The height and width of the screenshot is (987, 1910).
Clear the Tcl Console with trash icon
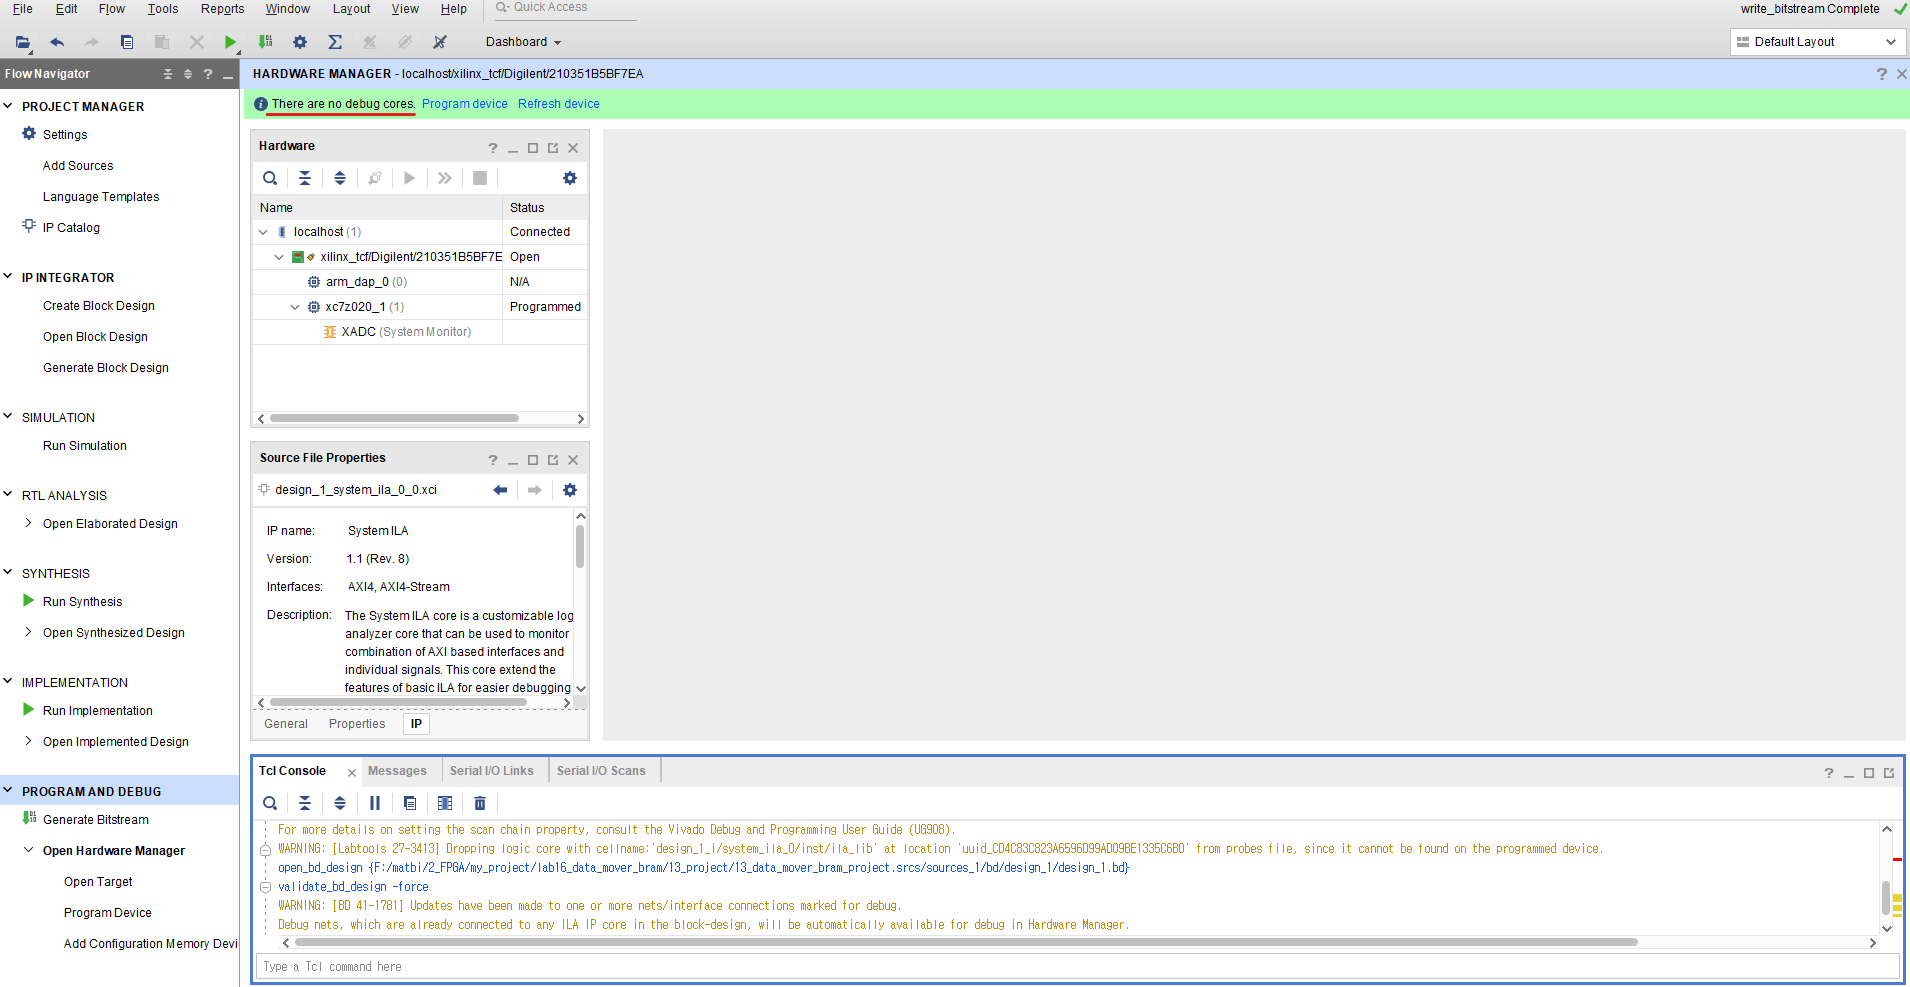480,803
